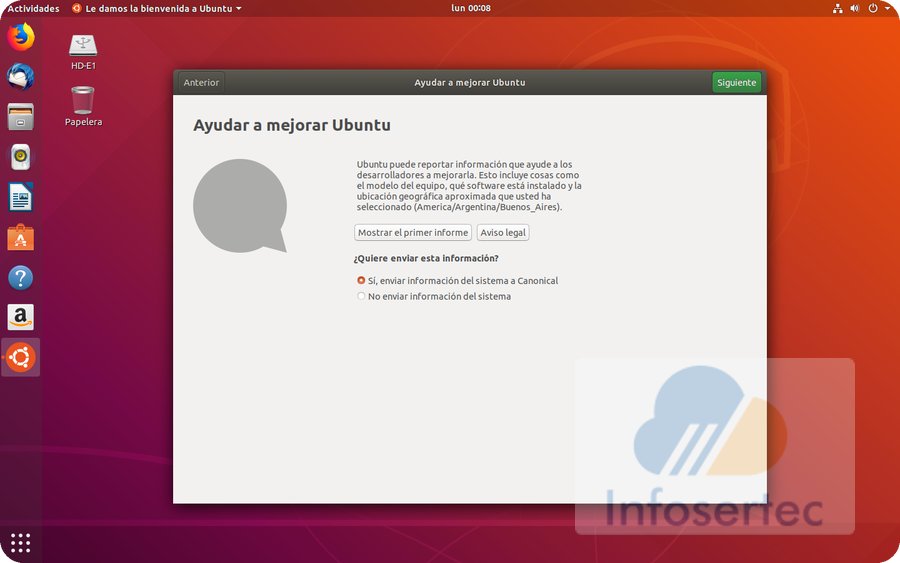Launch Thunderbird mail from the dock
The height and width of the screenshot is (563, 900).
tap(20, 77)
